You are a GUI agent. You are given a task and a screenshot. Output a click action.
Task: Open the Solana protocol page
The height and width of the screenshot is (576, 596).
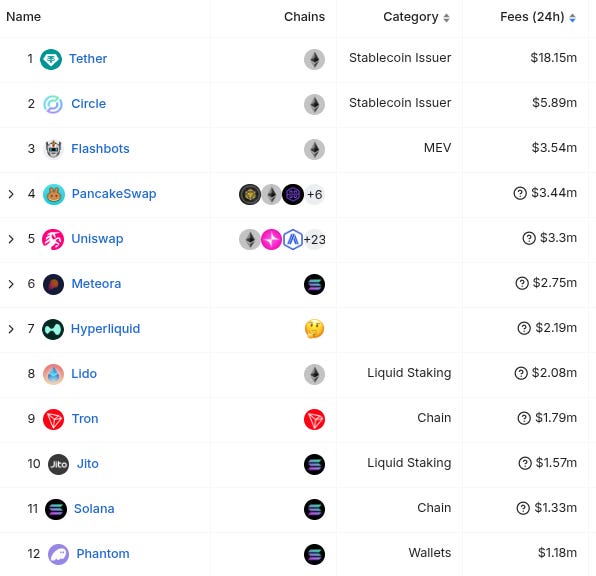click(94, 509)
